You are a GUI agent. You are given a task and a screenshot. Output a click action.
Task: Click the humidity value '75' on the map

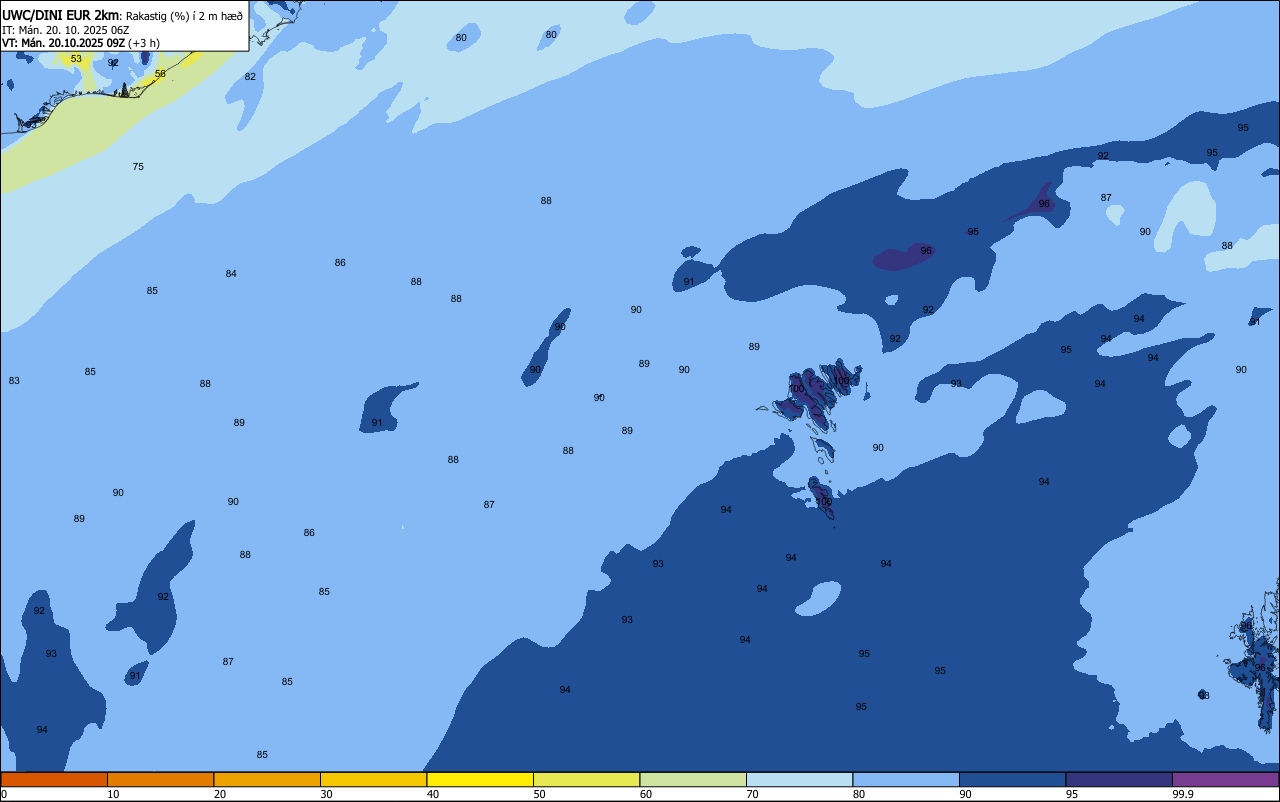click(x=138, y=167)
